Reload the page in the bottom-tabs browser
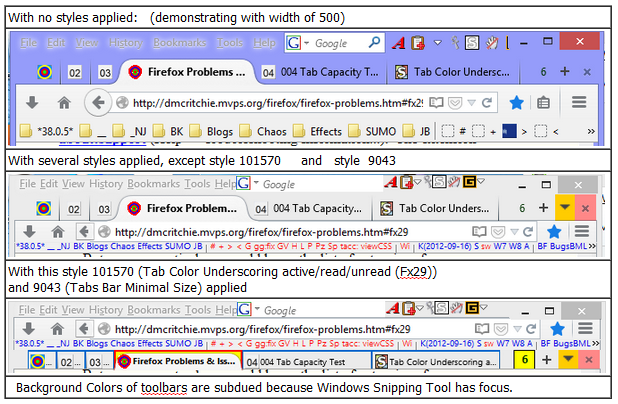618x404 pixels. (x=531, y=329)
